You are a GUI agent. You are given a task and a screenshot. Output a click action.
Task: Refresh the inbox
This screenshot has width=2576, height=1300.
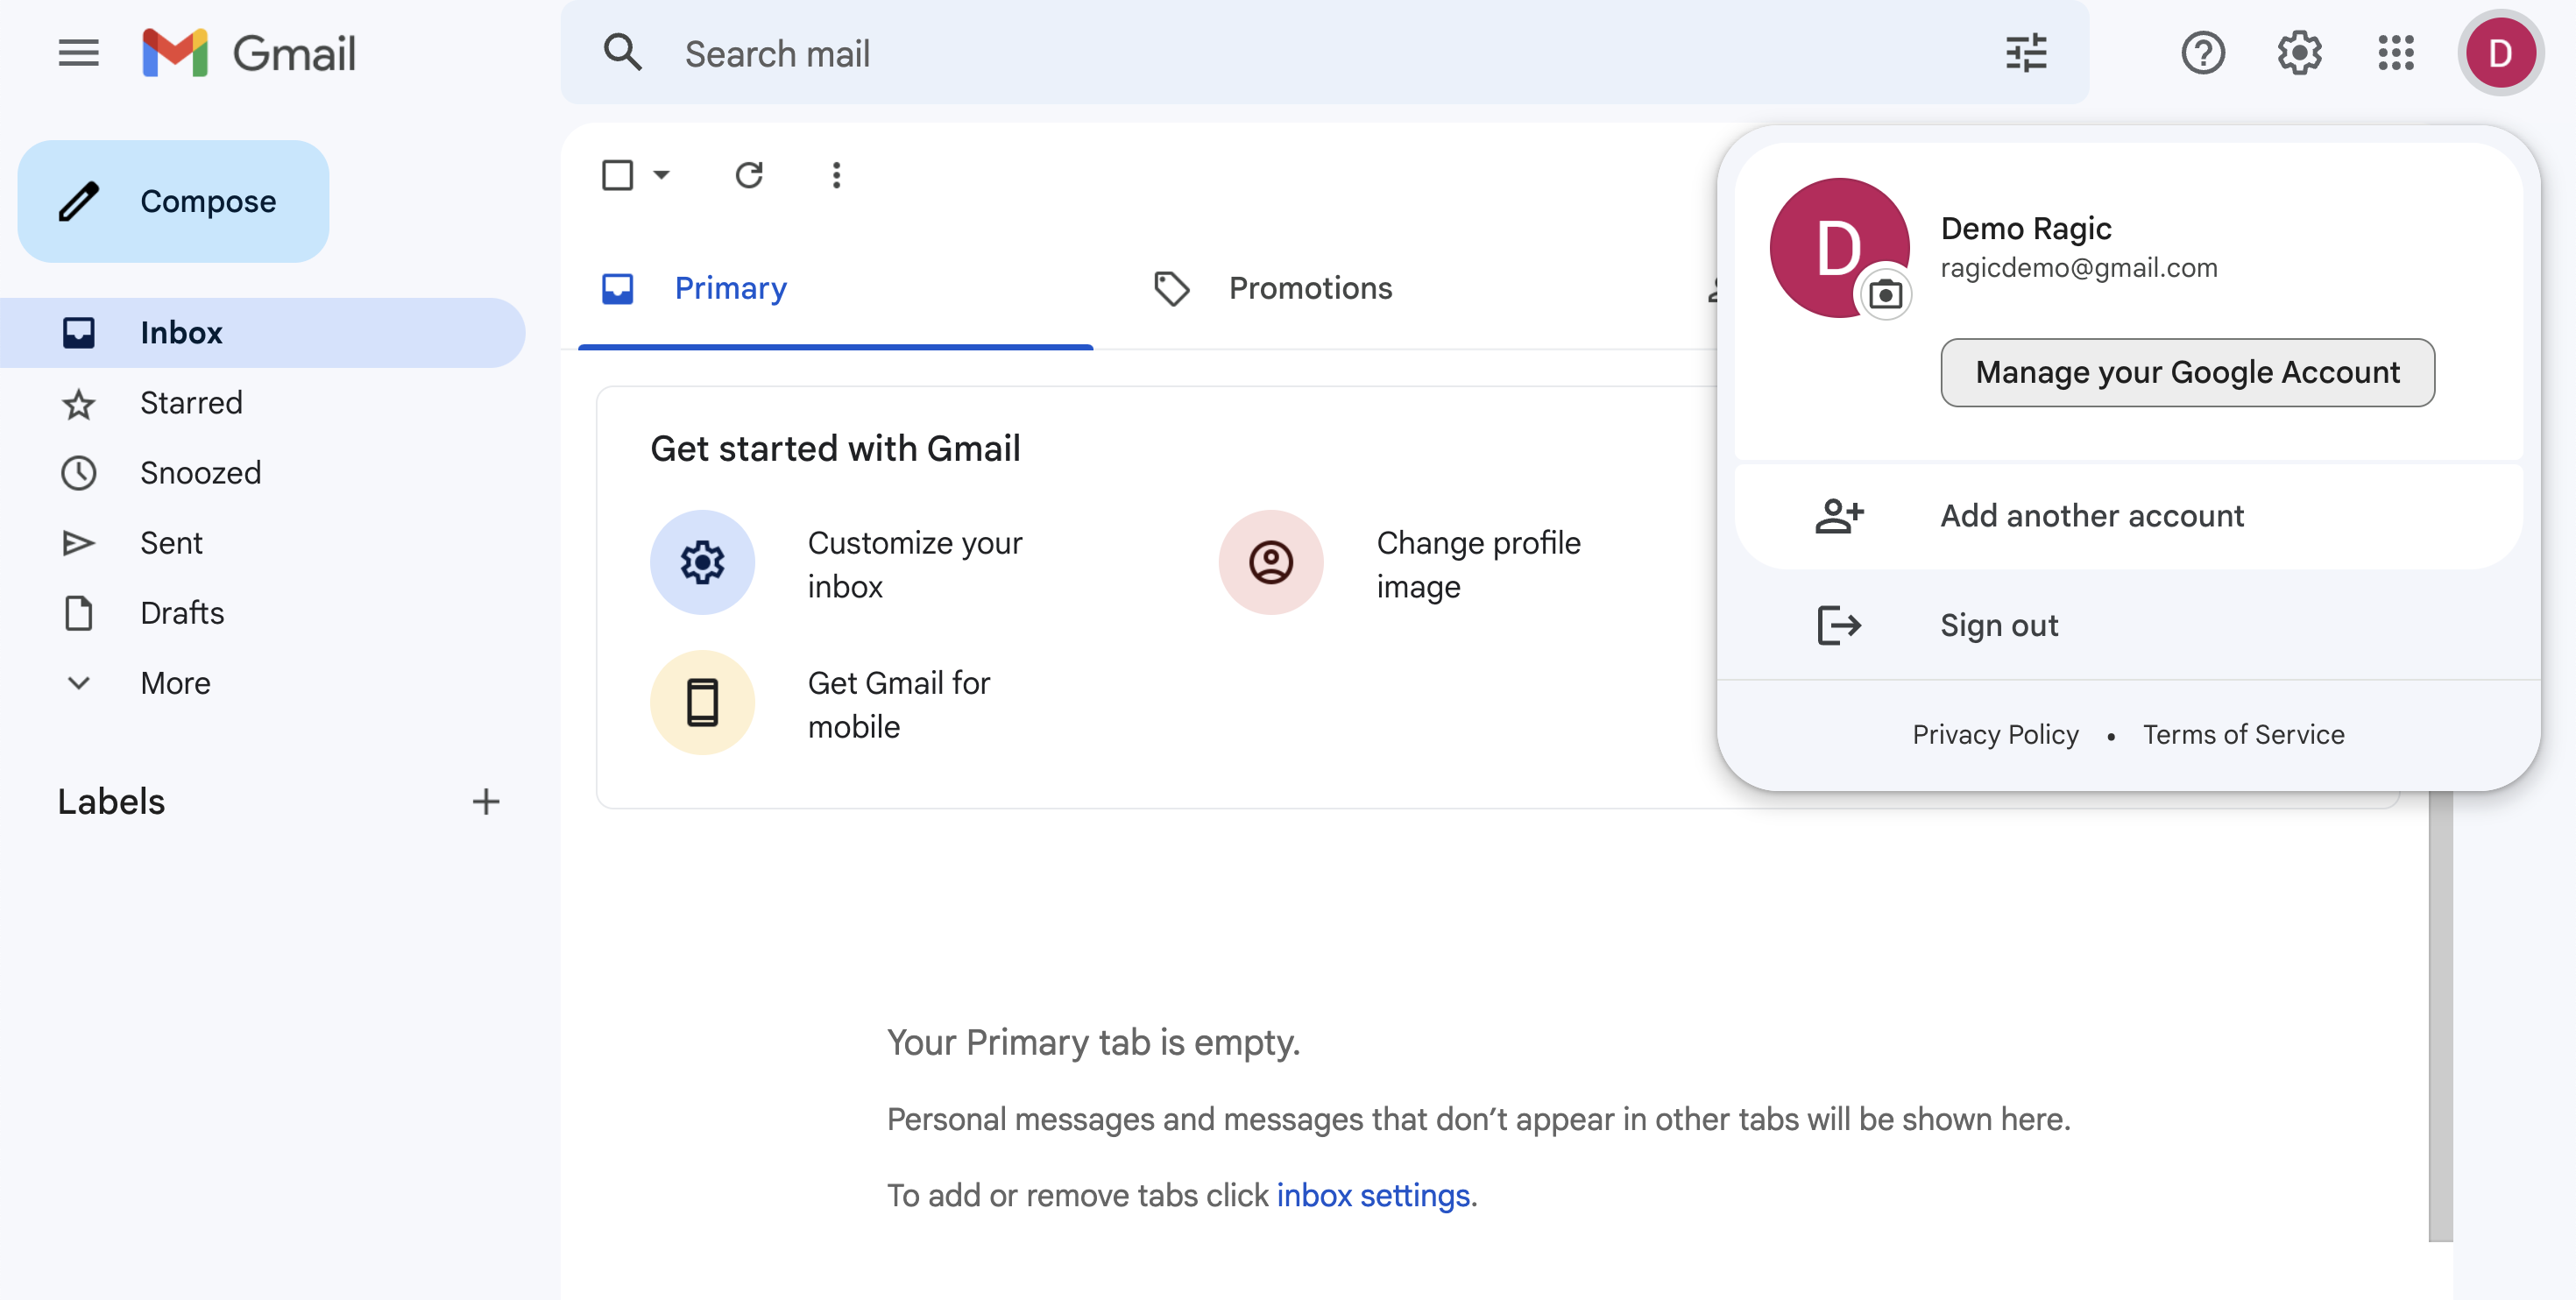(x=749, y=175)
